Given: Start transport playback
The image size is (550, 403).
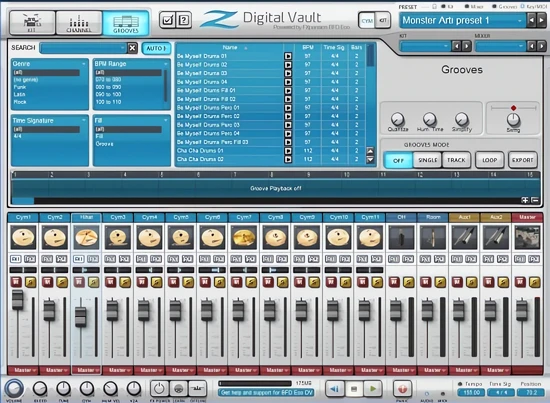Looking at the screenshot, I should [373, 389].
